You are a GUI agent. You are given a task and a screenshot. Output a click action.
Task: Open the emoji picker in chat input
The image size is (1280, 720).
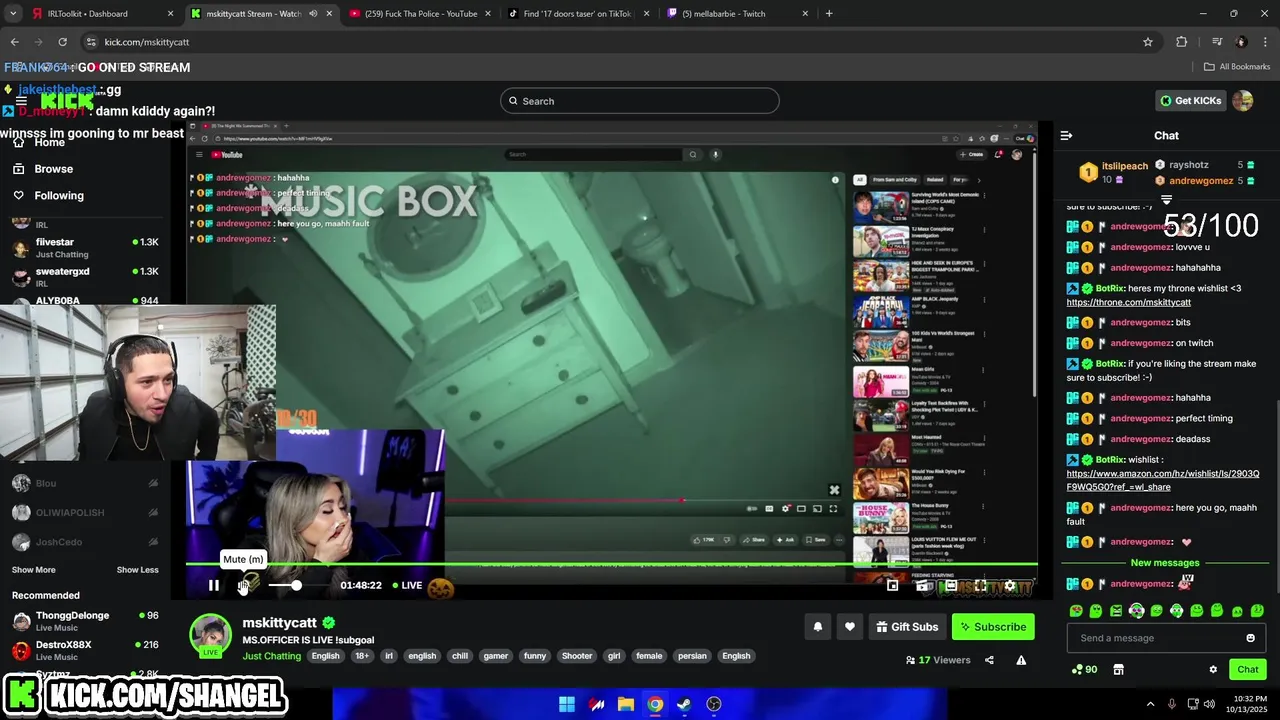[x=1250, y=638]
